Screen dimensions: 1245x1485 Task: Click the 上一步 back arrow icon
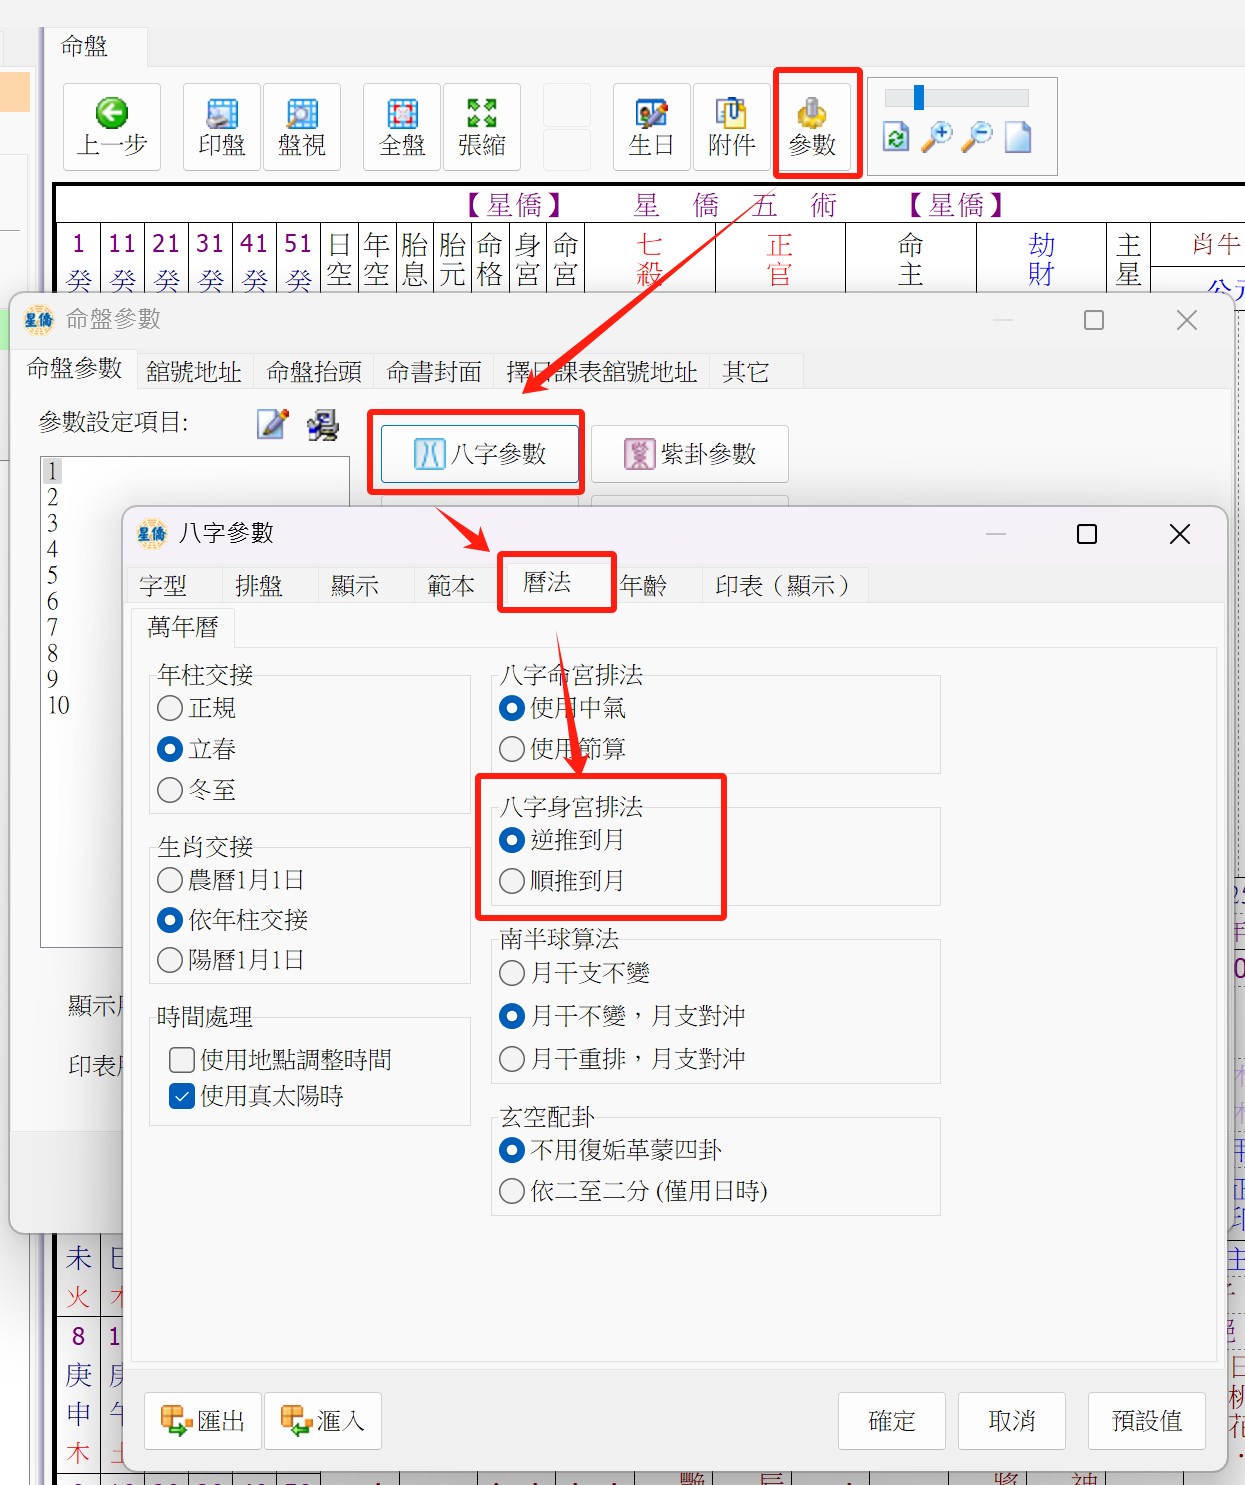pos(112,114)
